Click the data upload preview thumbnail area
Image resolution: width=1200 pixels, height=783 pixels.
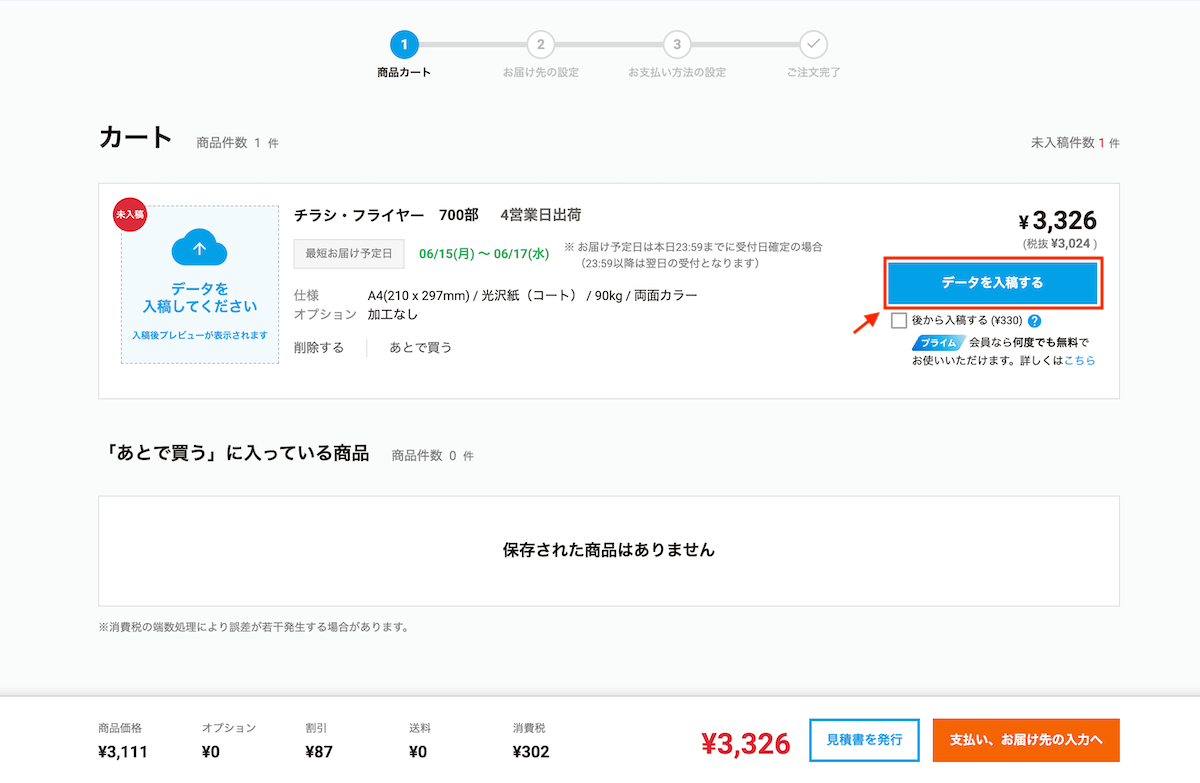click(x=200, y=284)
